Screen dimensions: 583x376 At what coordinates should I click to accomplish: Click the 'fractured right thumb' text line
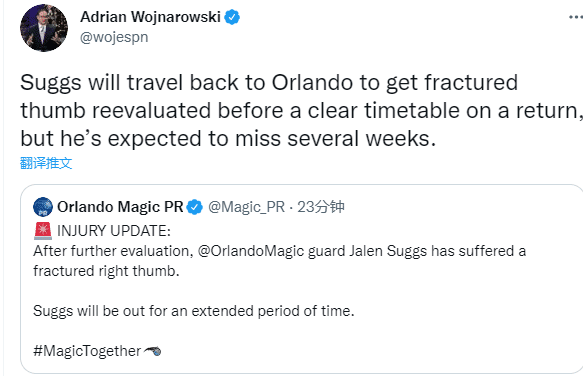coord(106,271)
